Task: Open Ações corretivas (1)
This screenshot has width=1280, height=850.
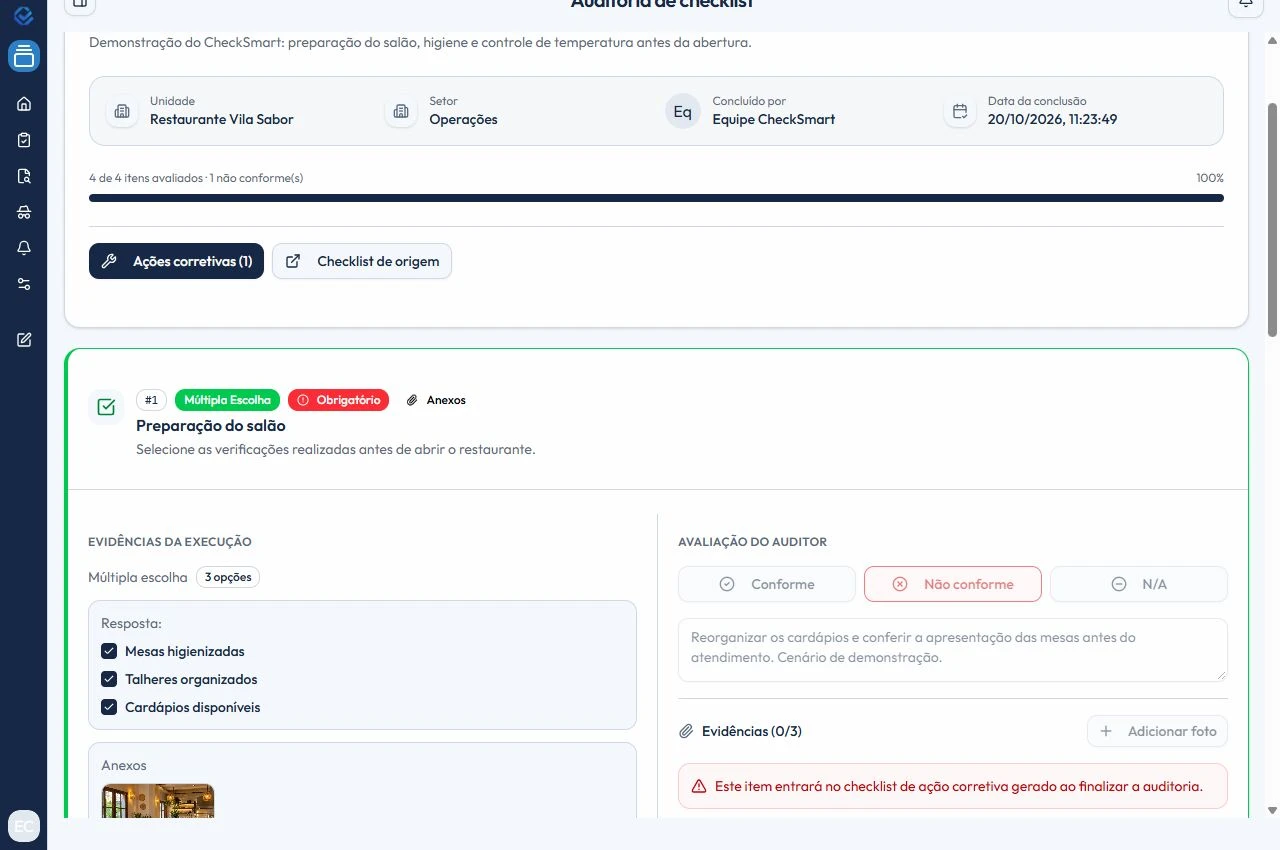Action: point(176,261)
